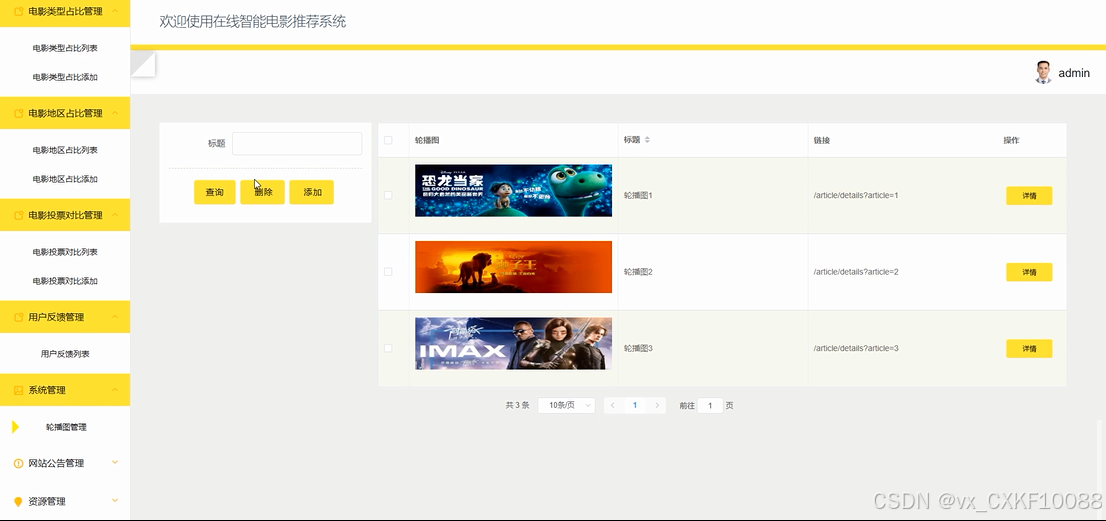Select page 1 in pagination
The image size is (1106, 521).
(x=635, y=405)
